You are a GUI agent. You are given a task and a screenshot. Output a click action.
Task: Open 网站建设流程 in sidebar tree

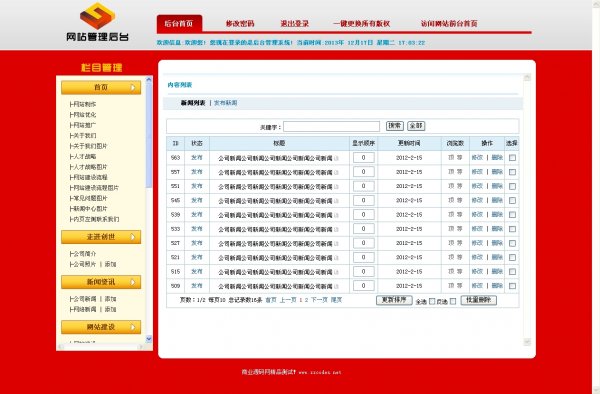90,177
